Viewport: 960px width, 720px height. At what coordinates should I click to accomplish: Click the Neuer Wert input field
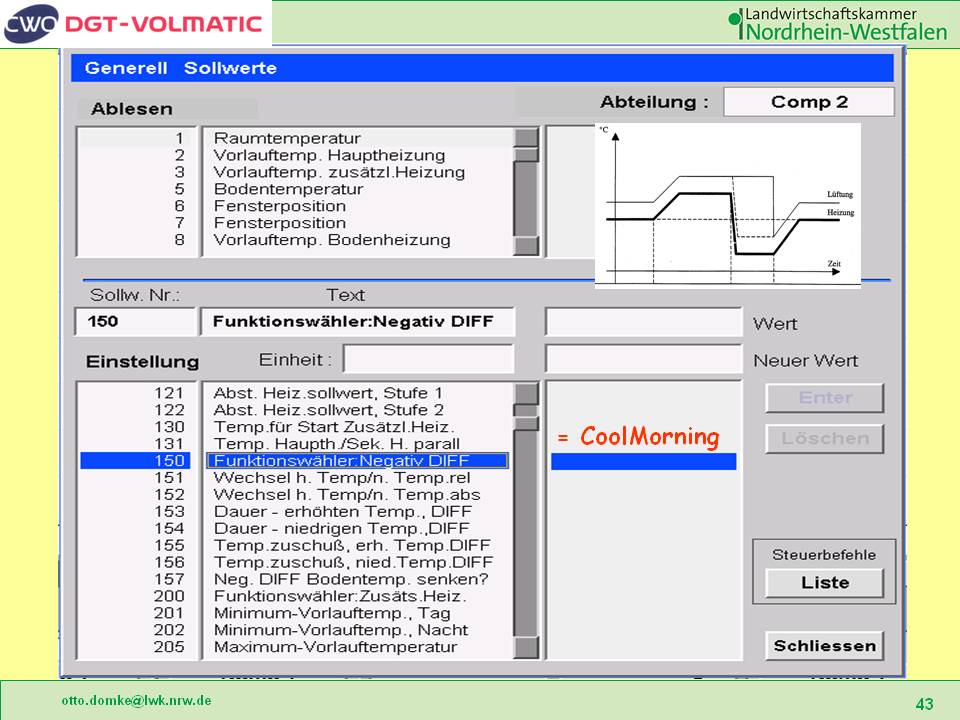click(644, 359)
